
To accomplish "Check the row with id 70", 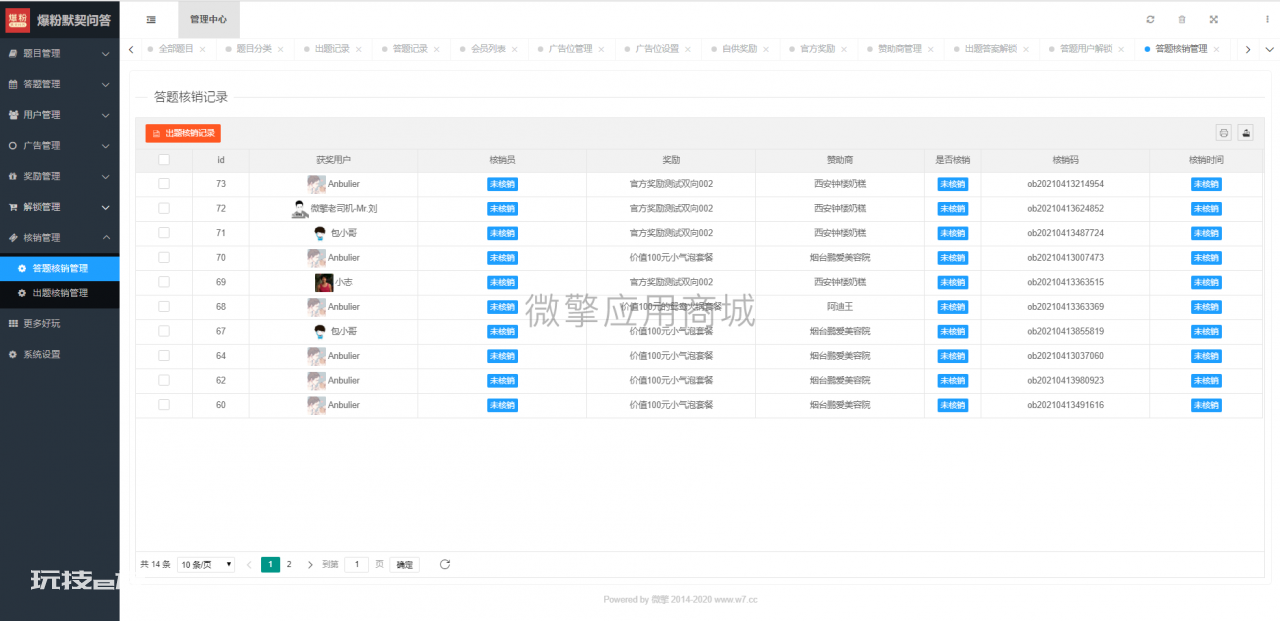I will pyautogui.click(x=164, y=257).
